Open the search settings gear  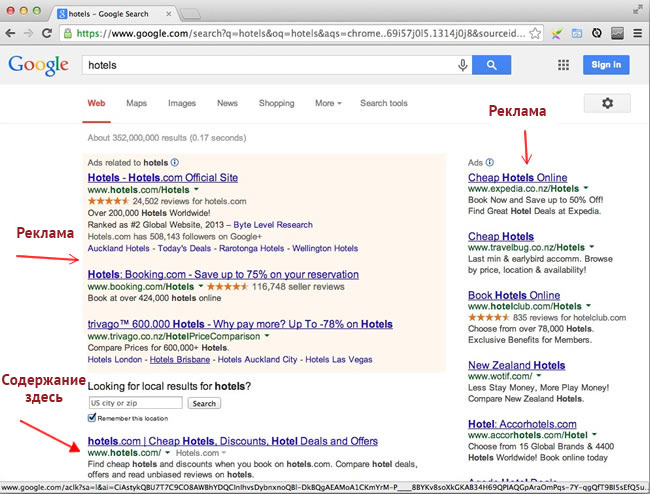[608, 103]
